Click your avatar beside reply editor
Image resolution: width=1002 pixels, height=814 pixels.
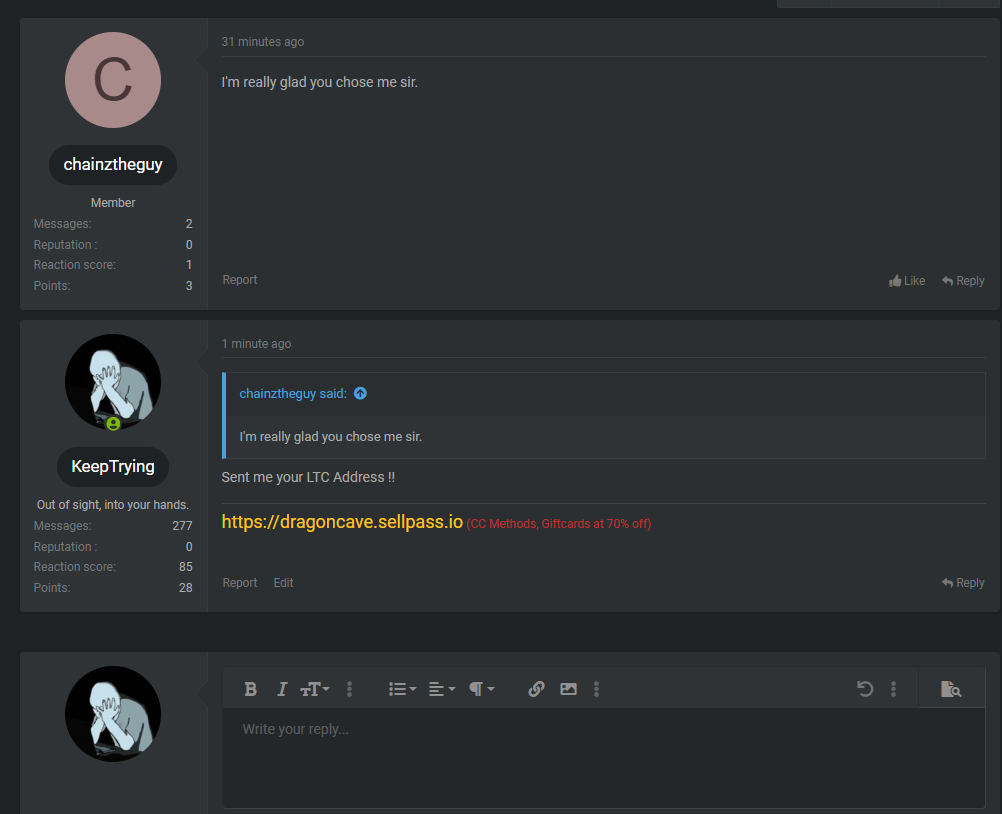click(113, 714)
